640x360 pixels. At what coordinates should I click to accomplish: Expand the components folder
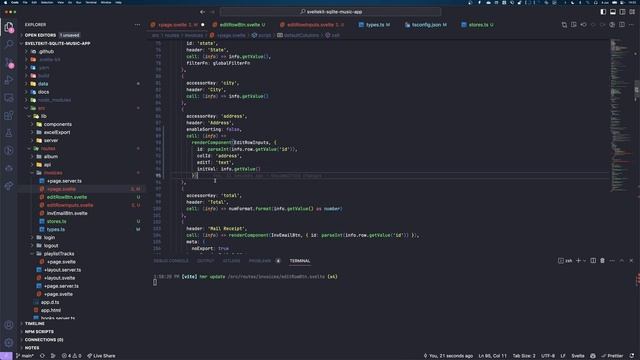click(x=58, y=124)
